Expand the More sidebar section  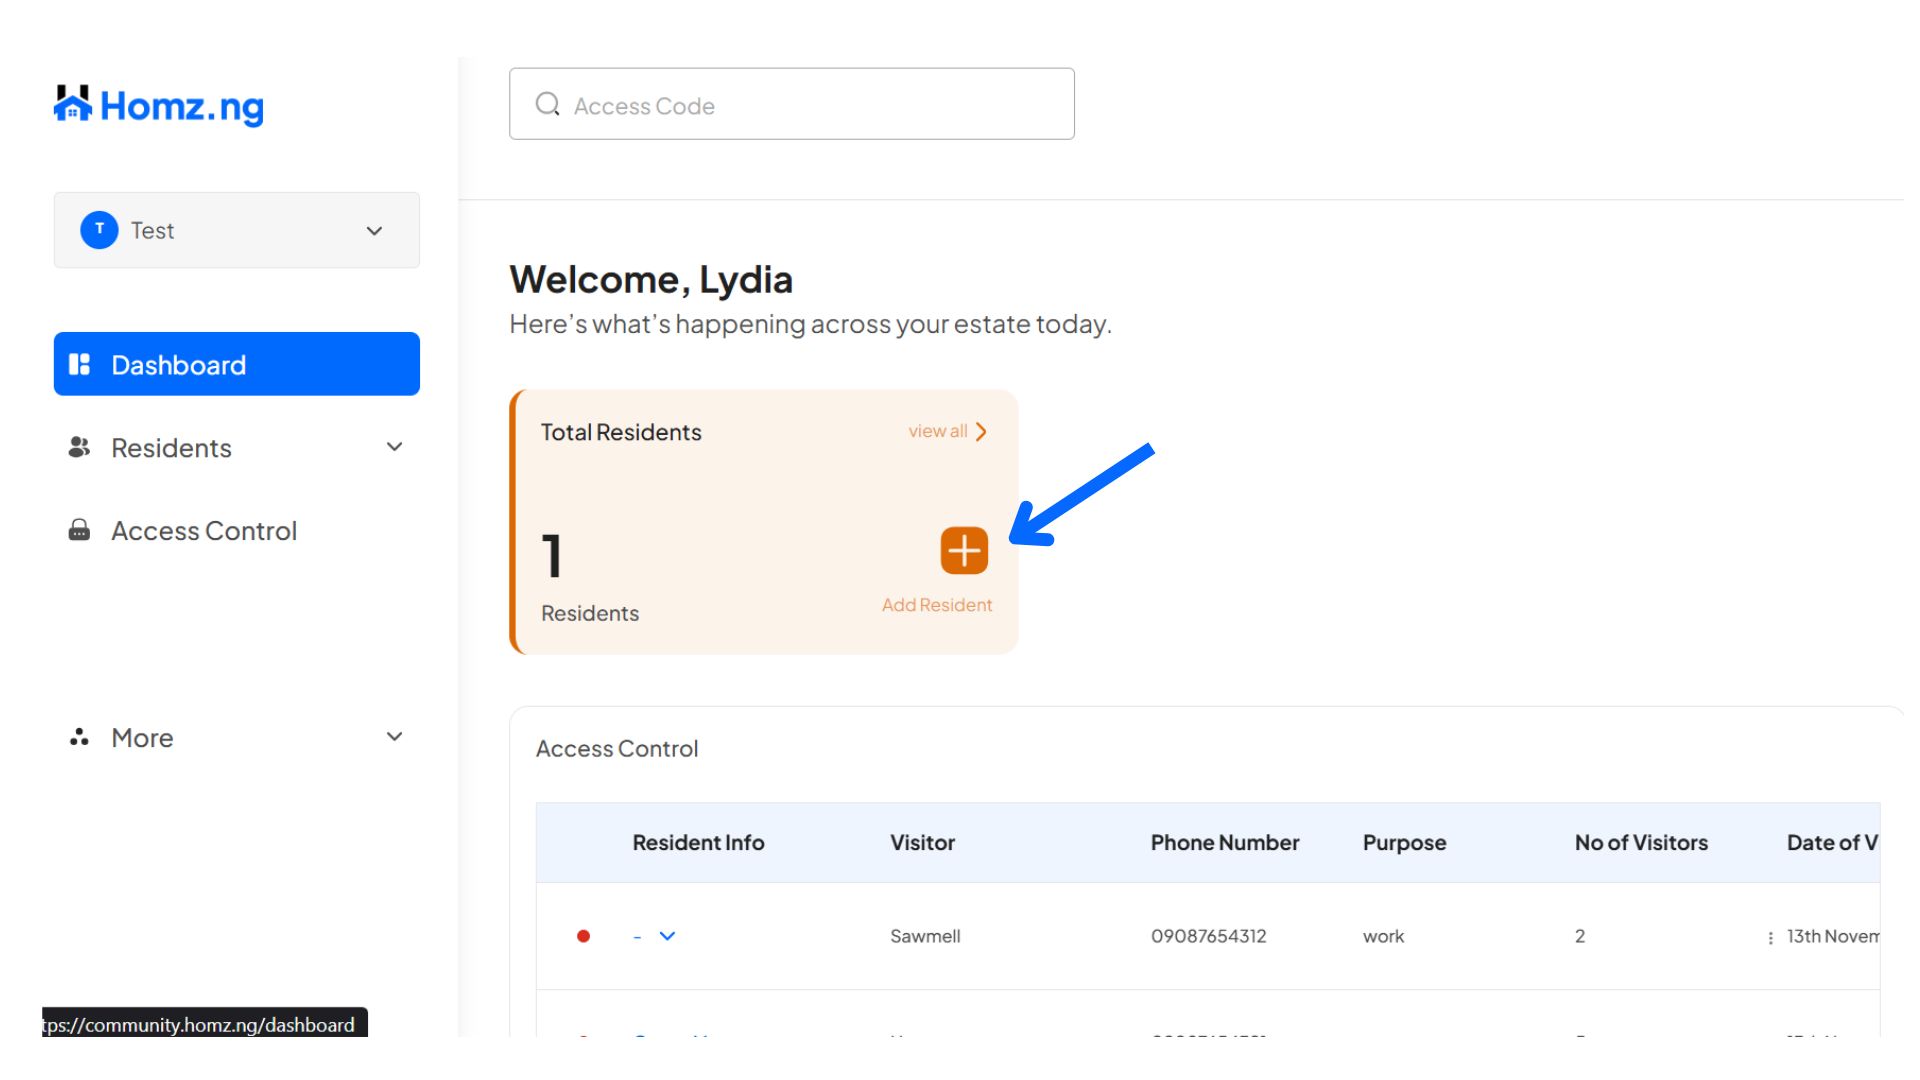pos(395,737)
